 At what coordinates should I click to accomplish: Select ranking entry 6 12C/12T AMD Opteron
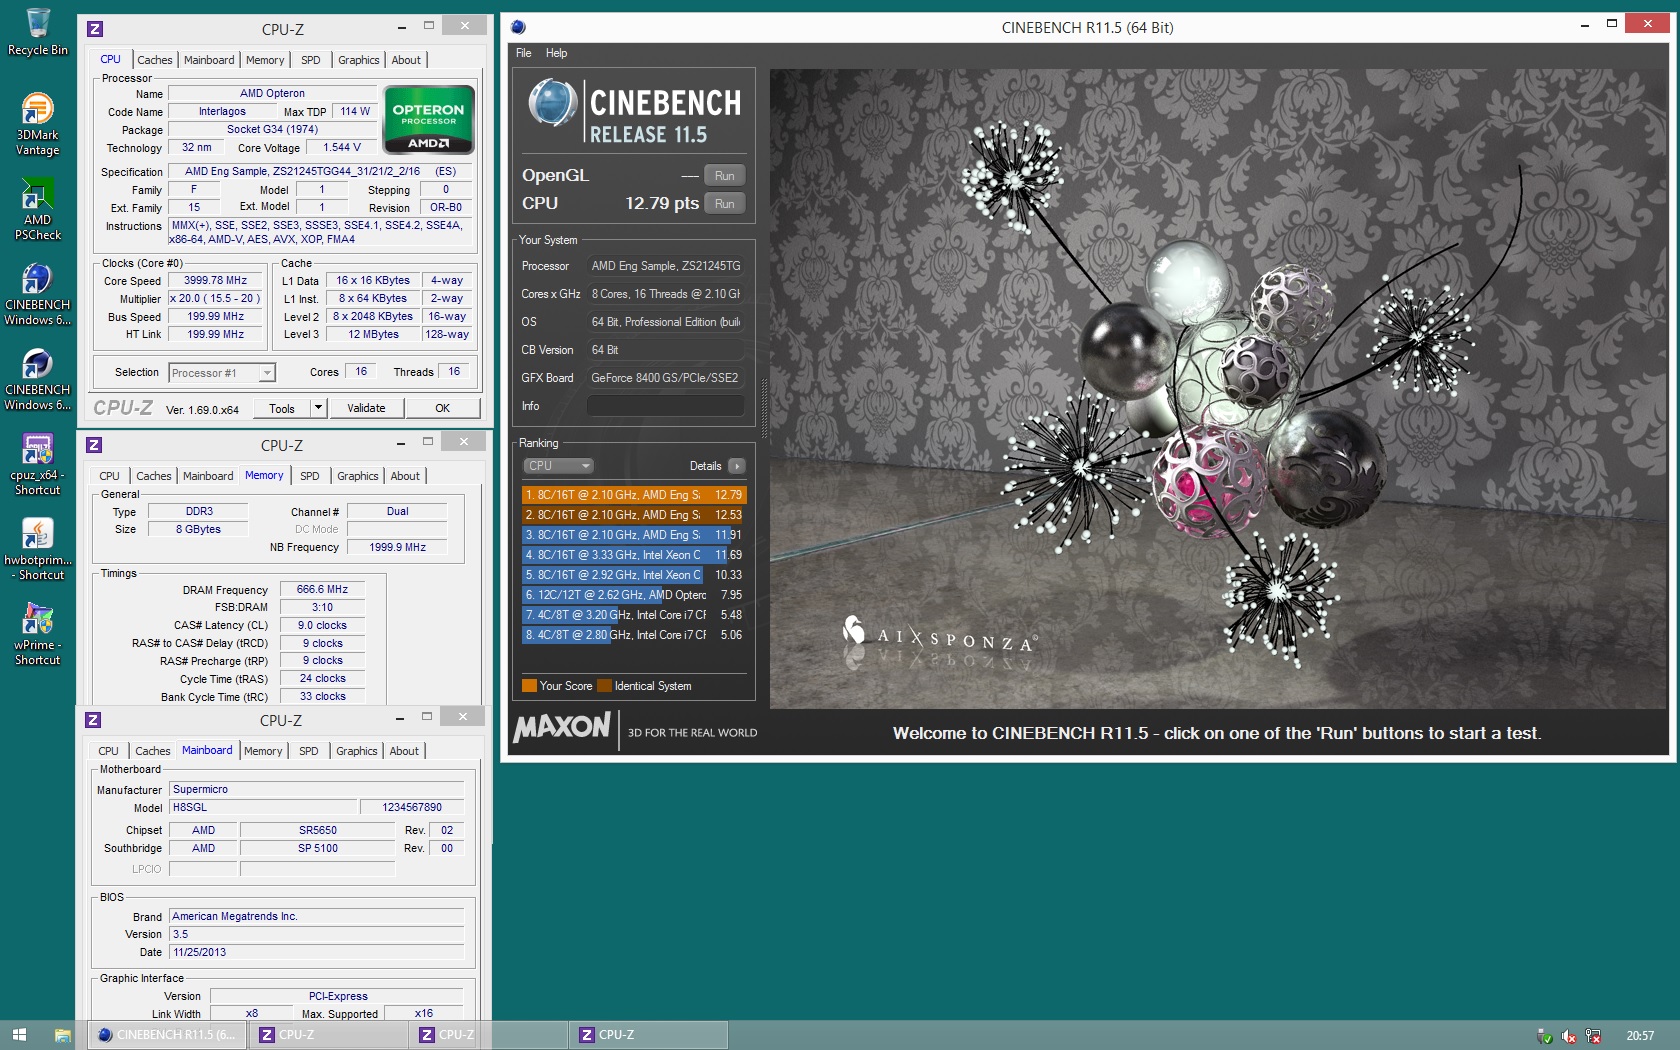tap(634, 595)
